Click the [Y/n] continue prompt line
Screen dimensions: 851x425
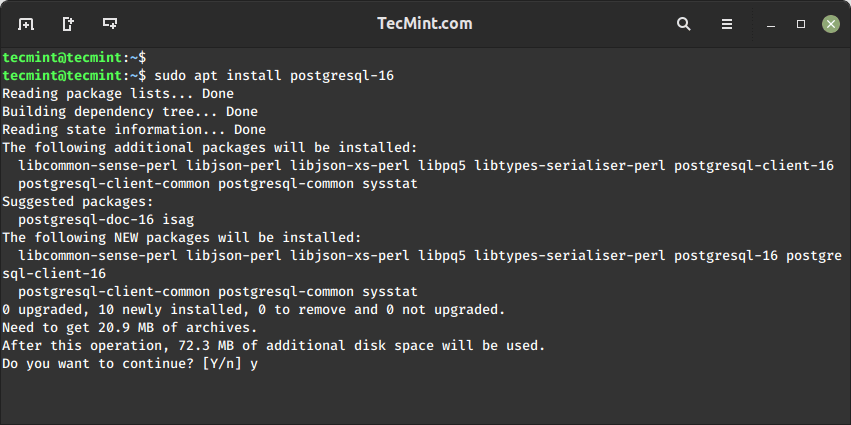[130, 364]
